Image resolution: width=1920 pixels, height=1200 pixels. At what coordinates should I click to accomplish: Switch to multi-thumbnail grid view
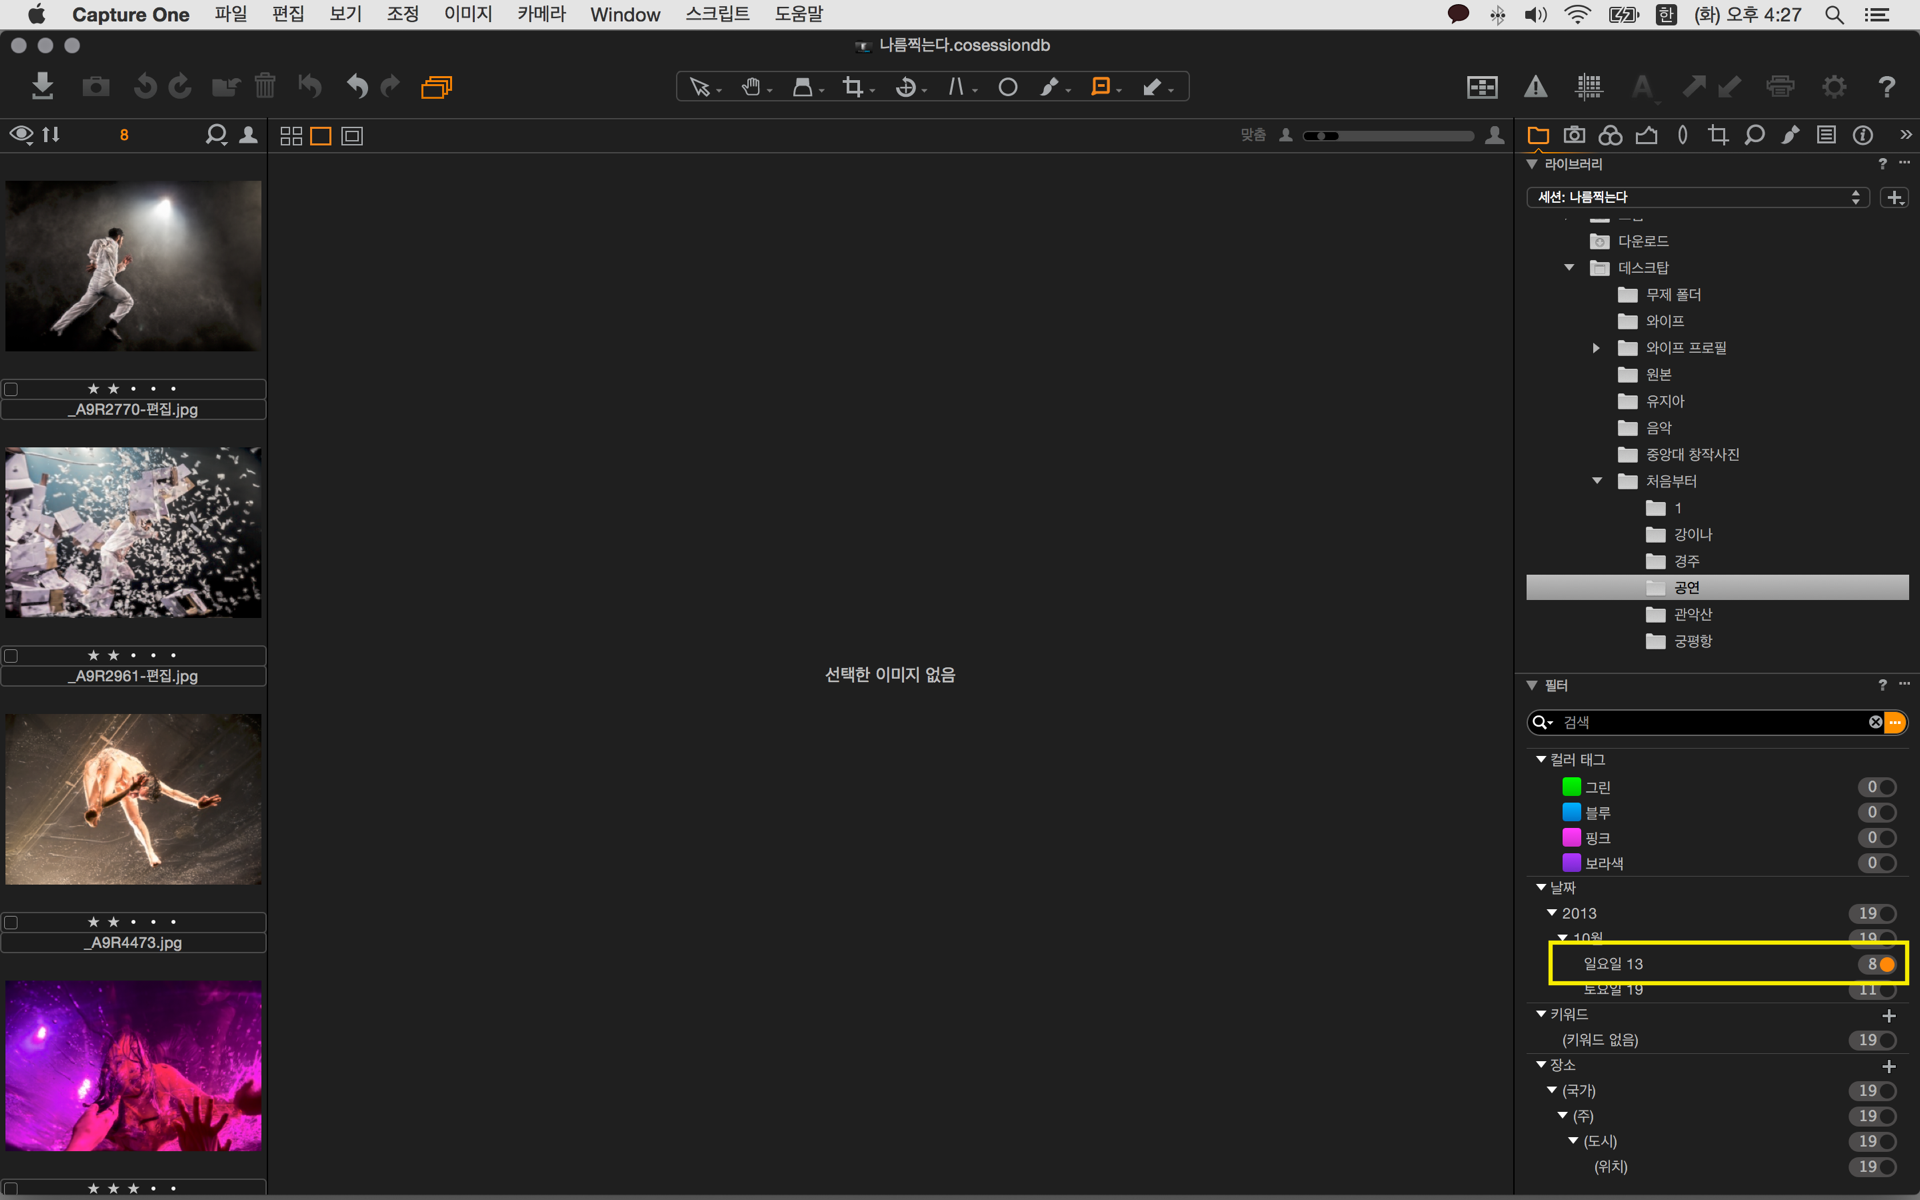click(291, 136)
